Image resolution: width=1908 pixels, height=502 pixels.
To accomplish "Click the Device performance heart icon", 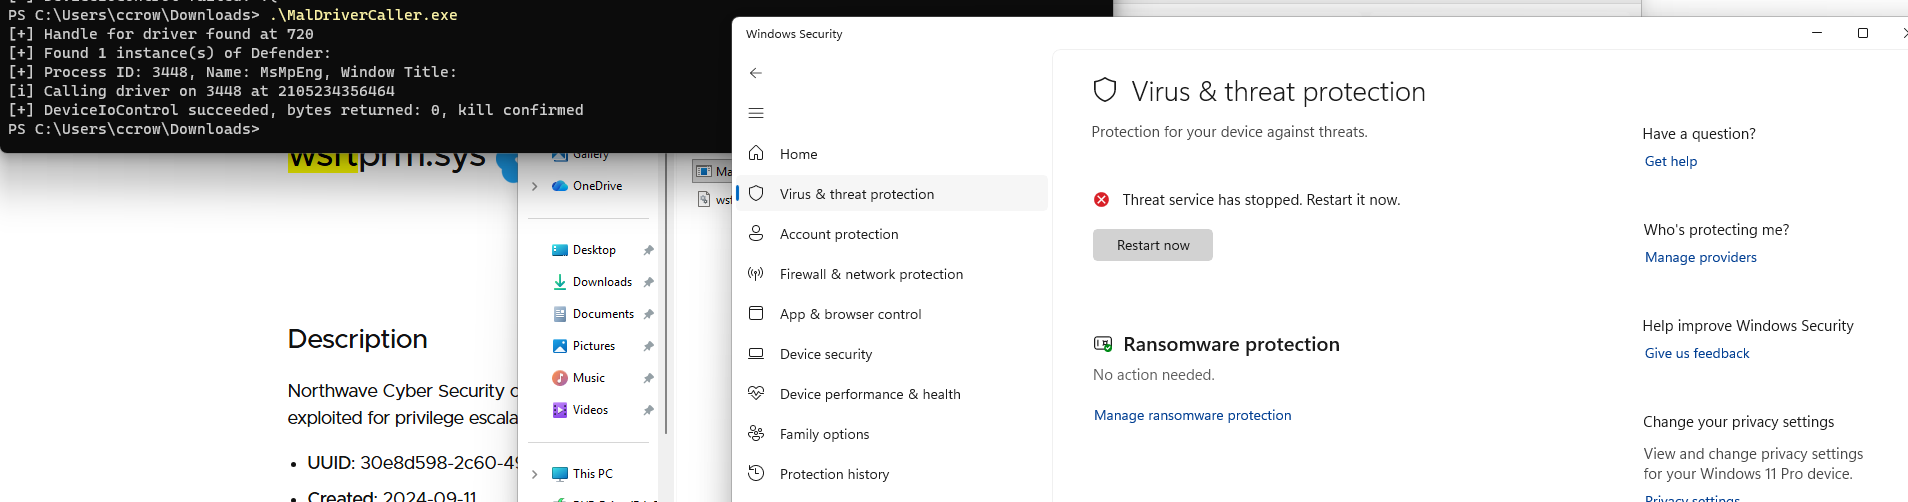I will [756, 393].
